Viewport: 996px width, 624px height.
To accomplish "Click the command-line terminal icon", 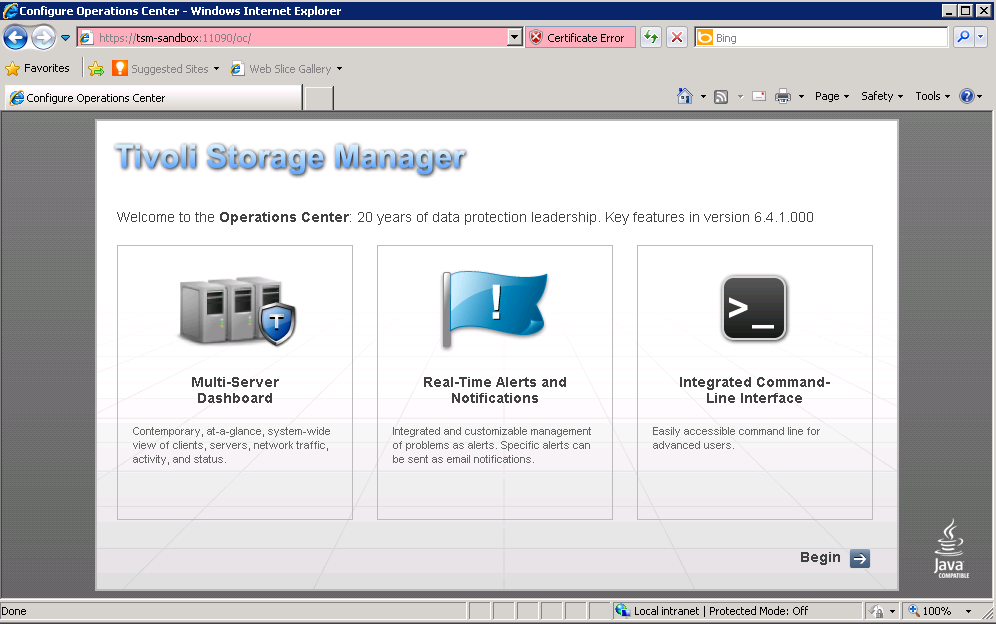I will (x=754, y=309).
